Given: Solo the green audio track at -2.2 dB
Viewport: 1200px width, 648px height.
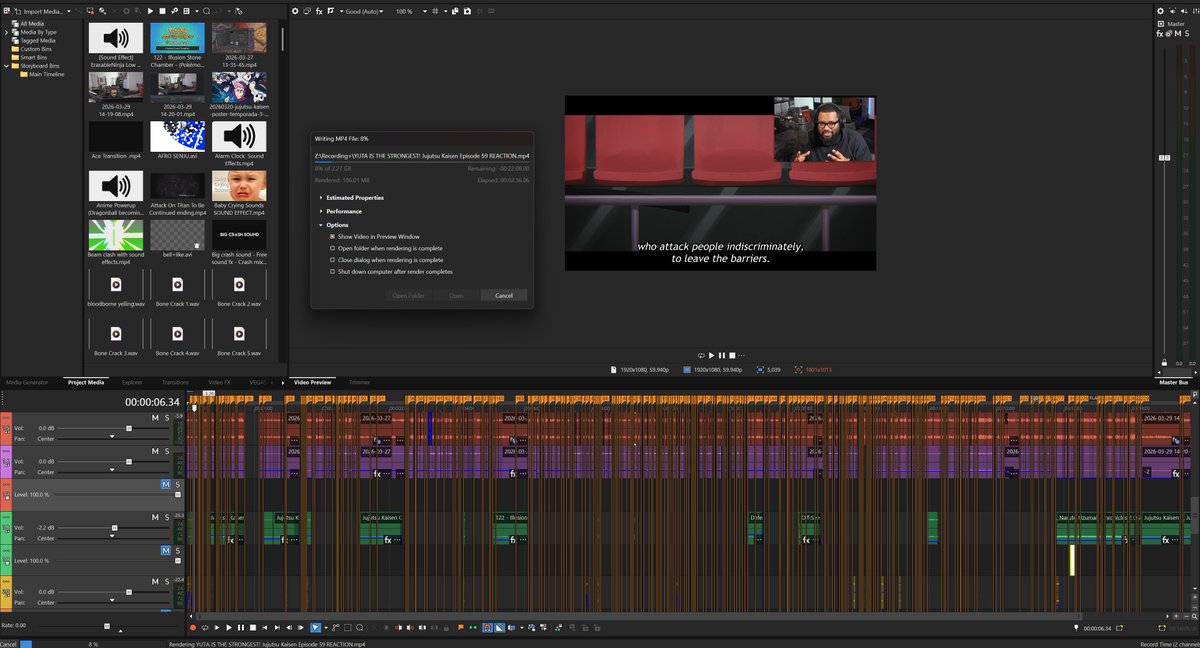Looking at the screenshot, I should pos(167,517).
